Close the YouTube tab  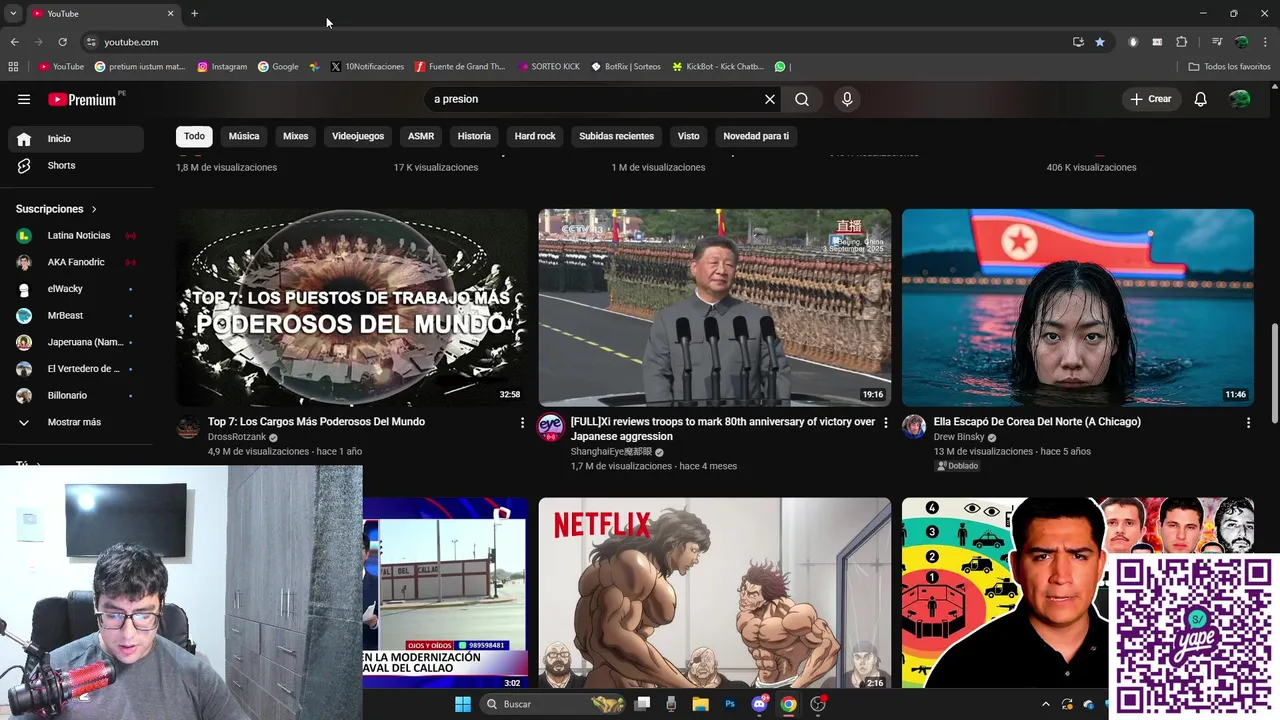pyautogui.click(x=170, y=13)
